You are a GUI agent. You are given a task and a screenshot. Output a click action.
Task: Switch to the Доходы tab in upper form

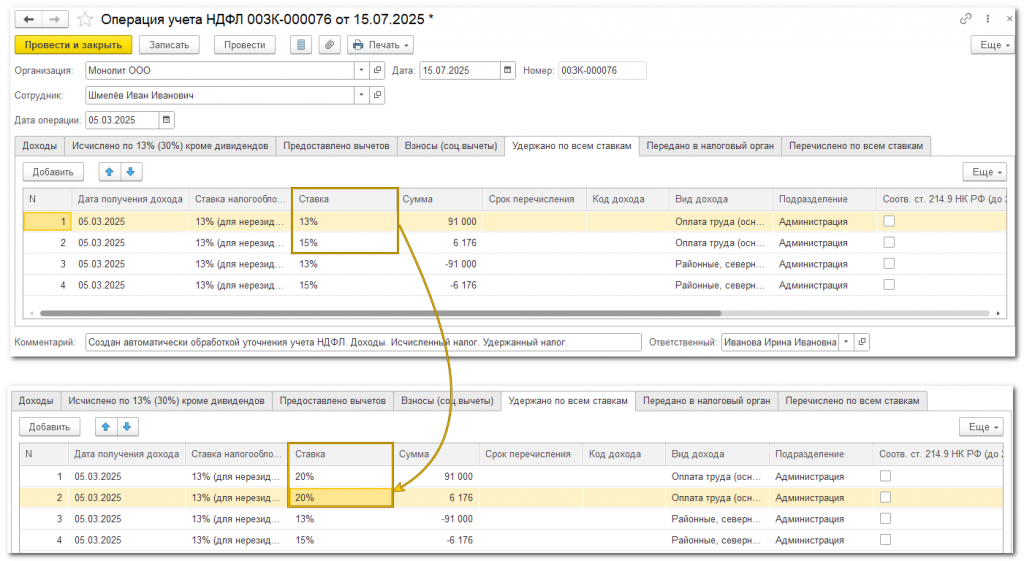pyautogui.click(x=39, y=146)
